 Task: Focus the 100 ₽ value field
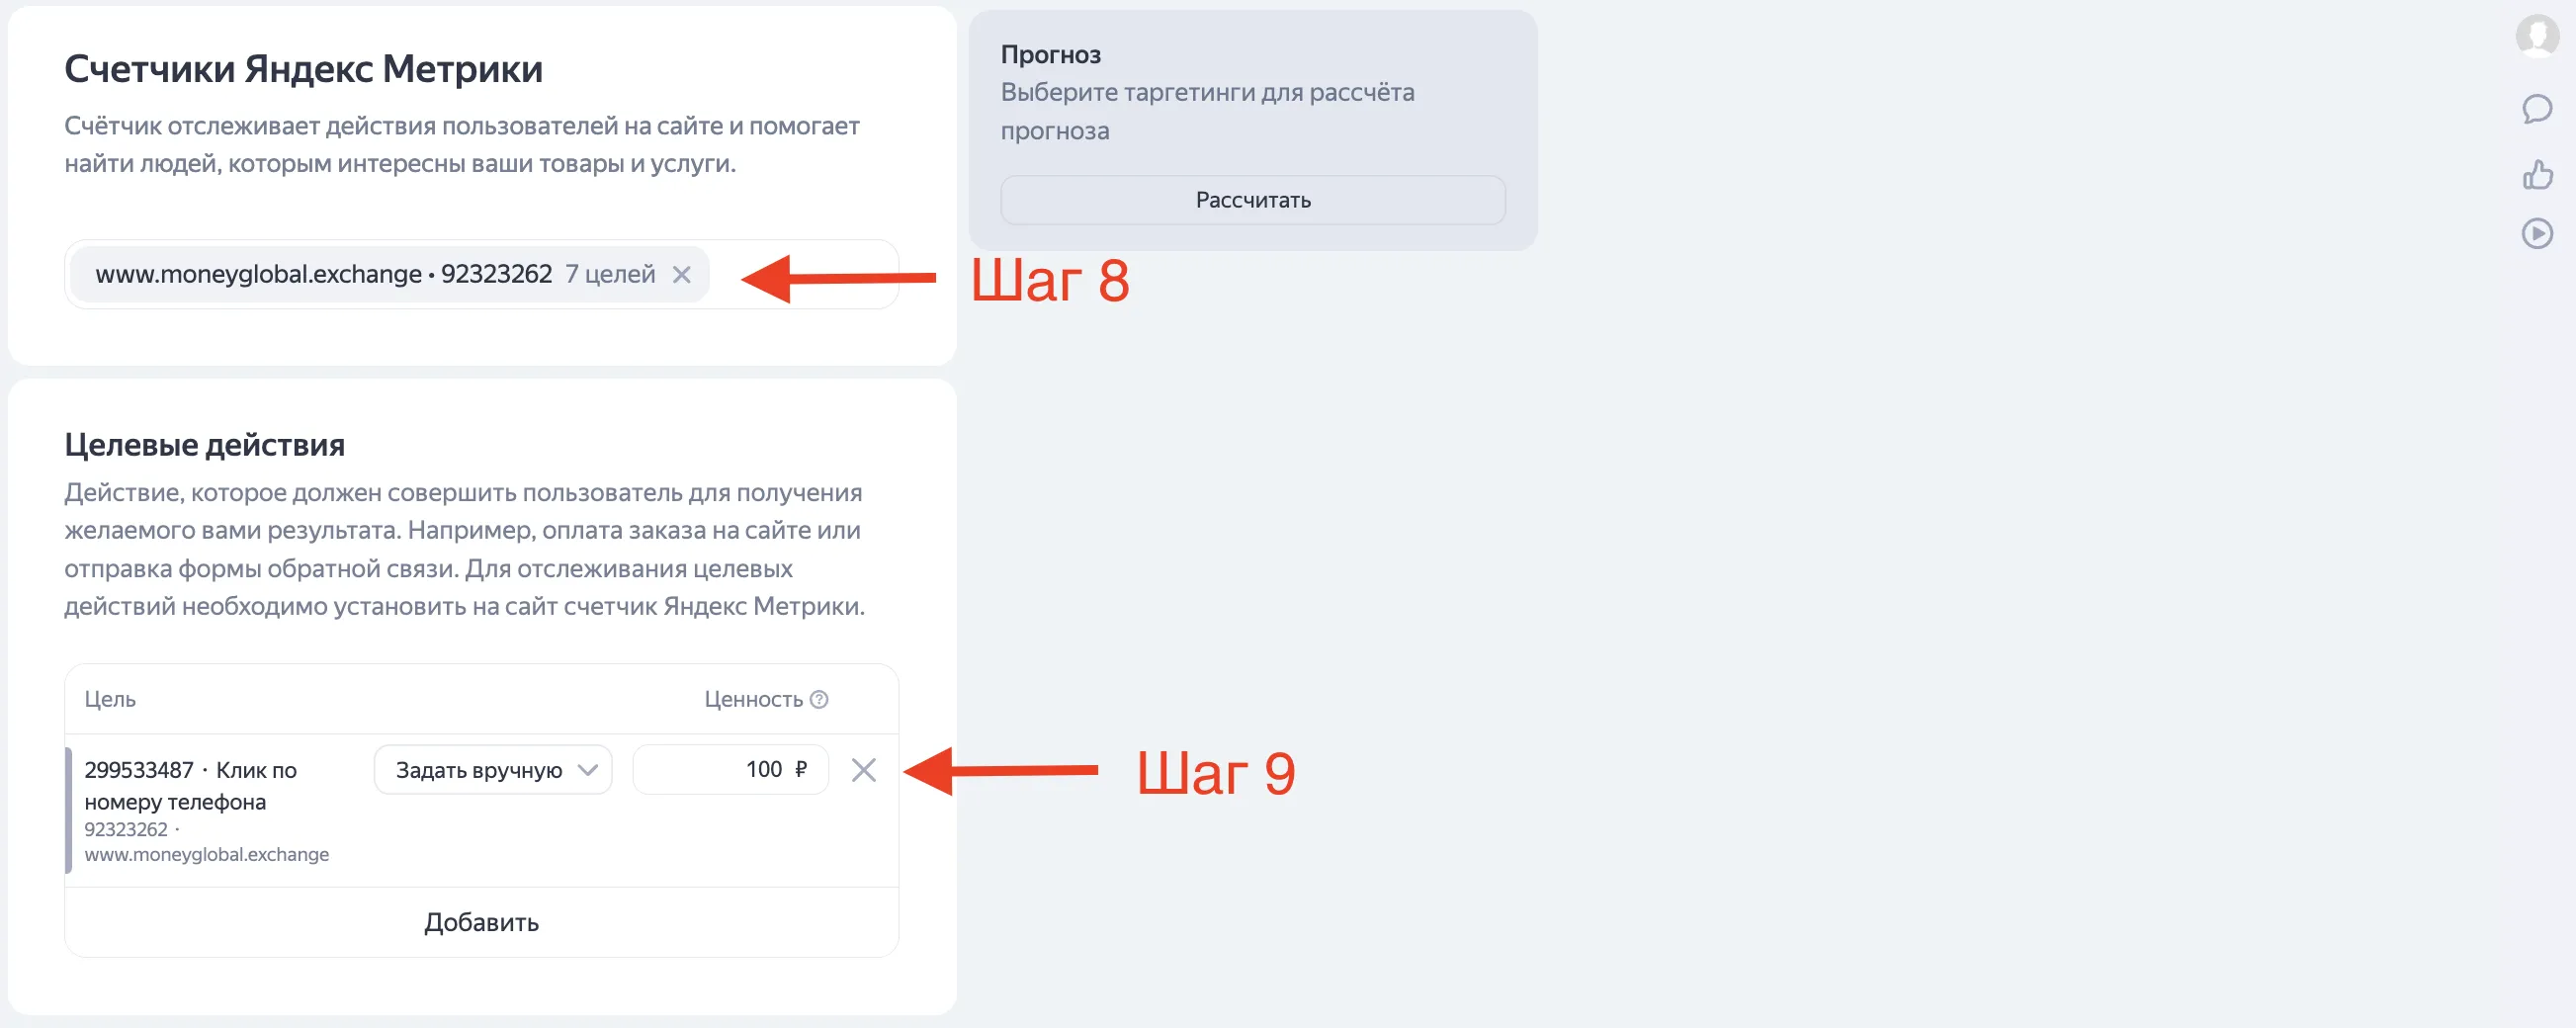730,770
